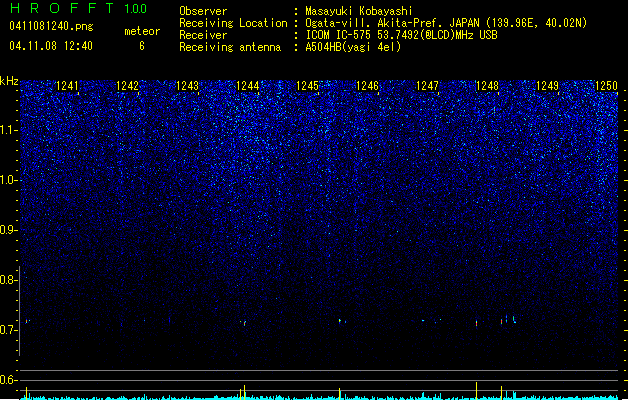
Task: Click the 1.1 kHz axis label
Action: (x=8, y=130)
